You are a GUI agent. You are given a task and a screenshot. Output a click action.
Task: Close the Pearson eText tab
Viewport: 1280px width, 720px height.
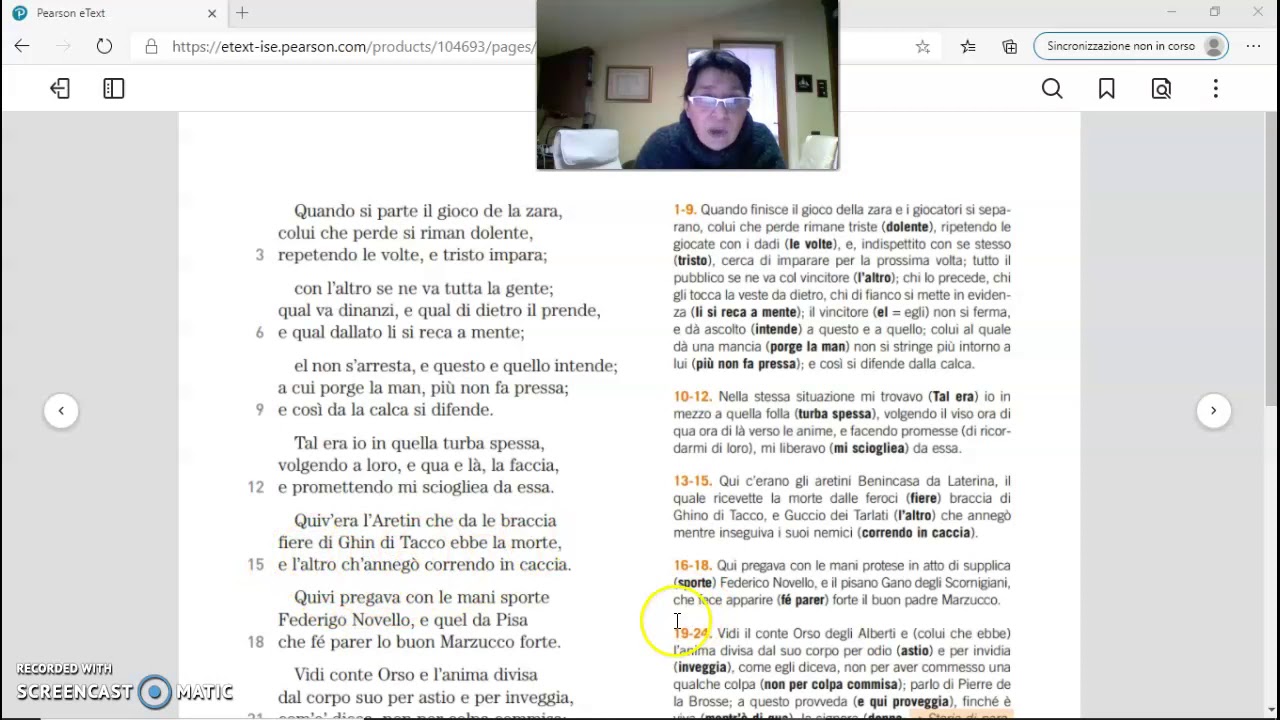(212, 13)
